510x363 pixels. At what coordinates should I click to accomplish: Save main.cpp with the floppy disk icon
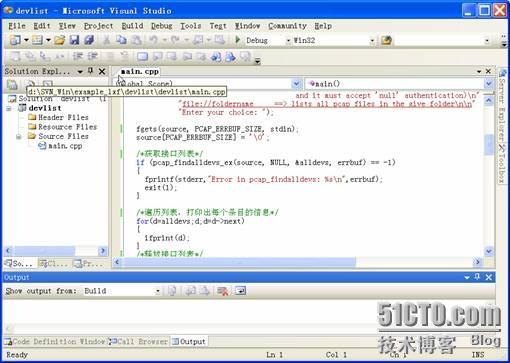(74, 40)
